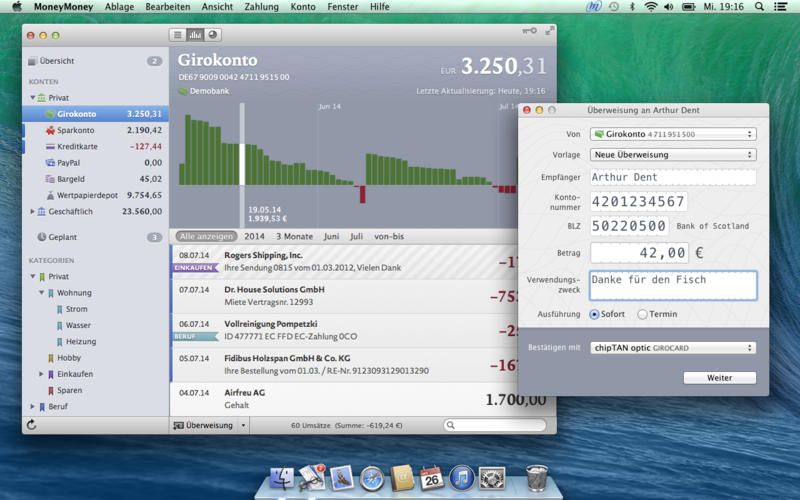Switch to the list view icon in toolbar

(178, 35)
